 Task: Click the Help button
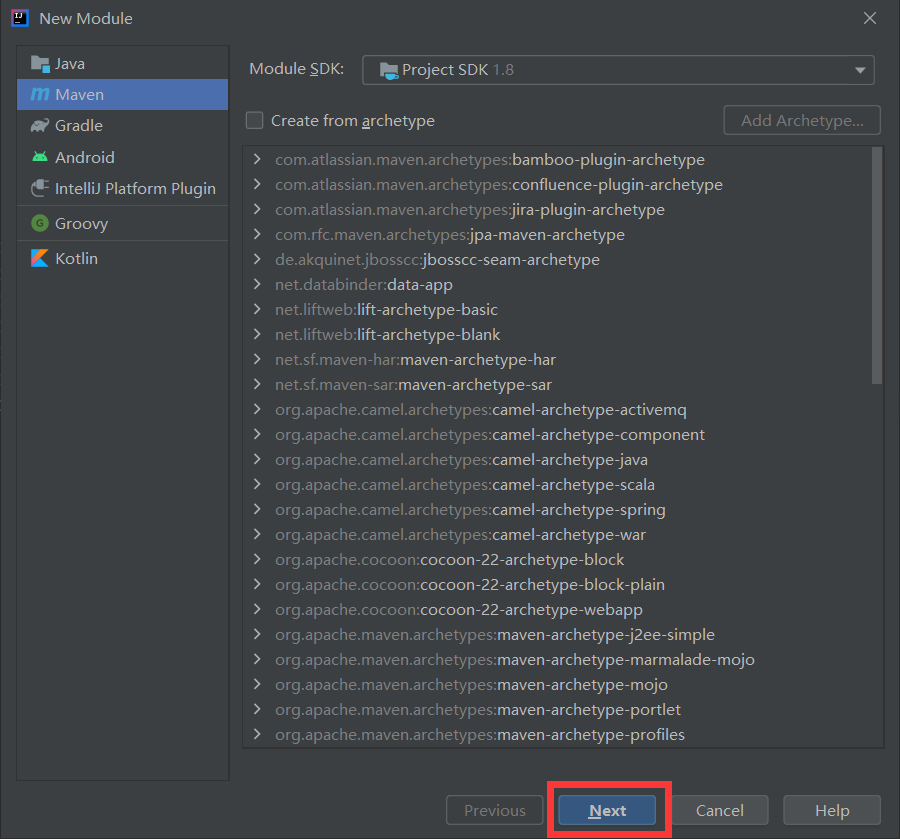832,810
